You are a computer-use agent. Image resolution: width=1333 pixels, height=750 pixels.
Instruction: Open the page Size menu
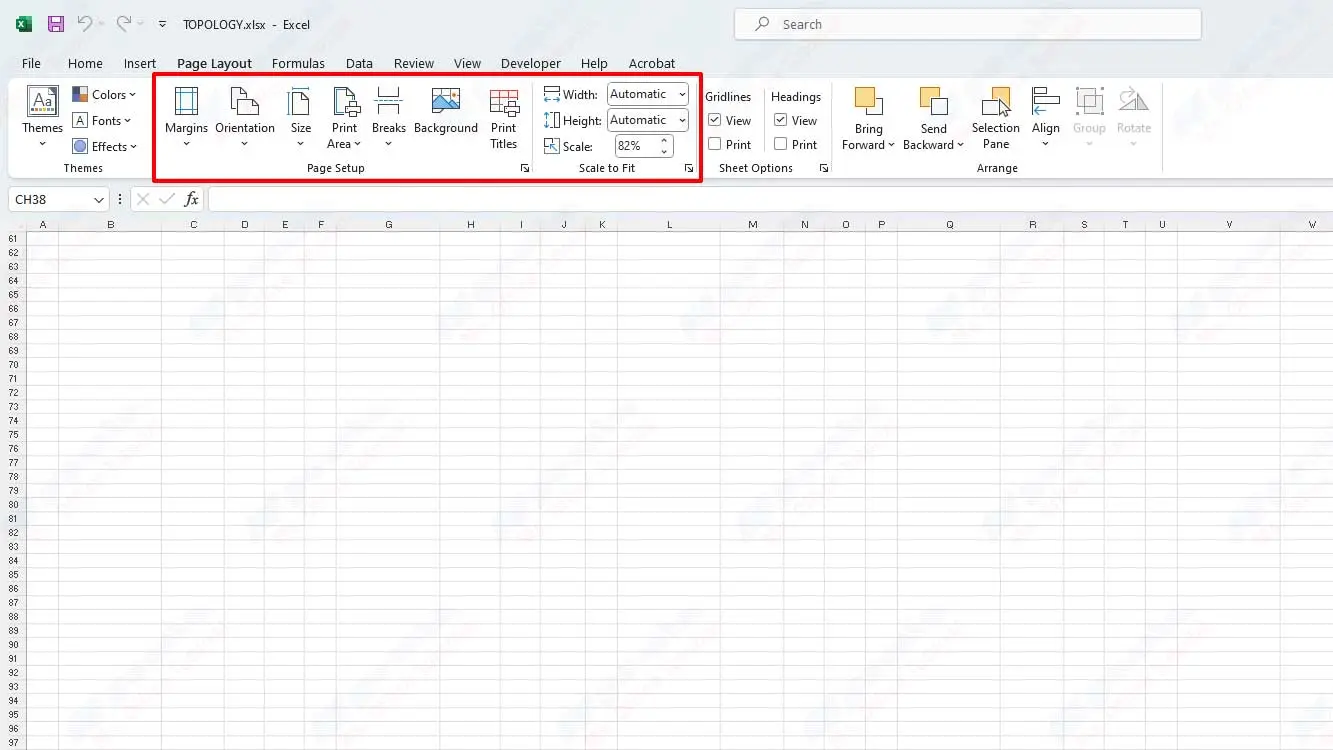click(300, 116)
